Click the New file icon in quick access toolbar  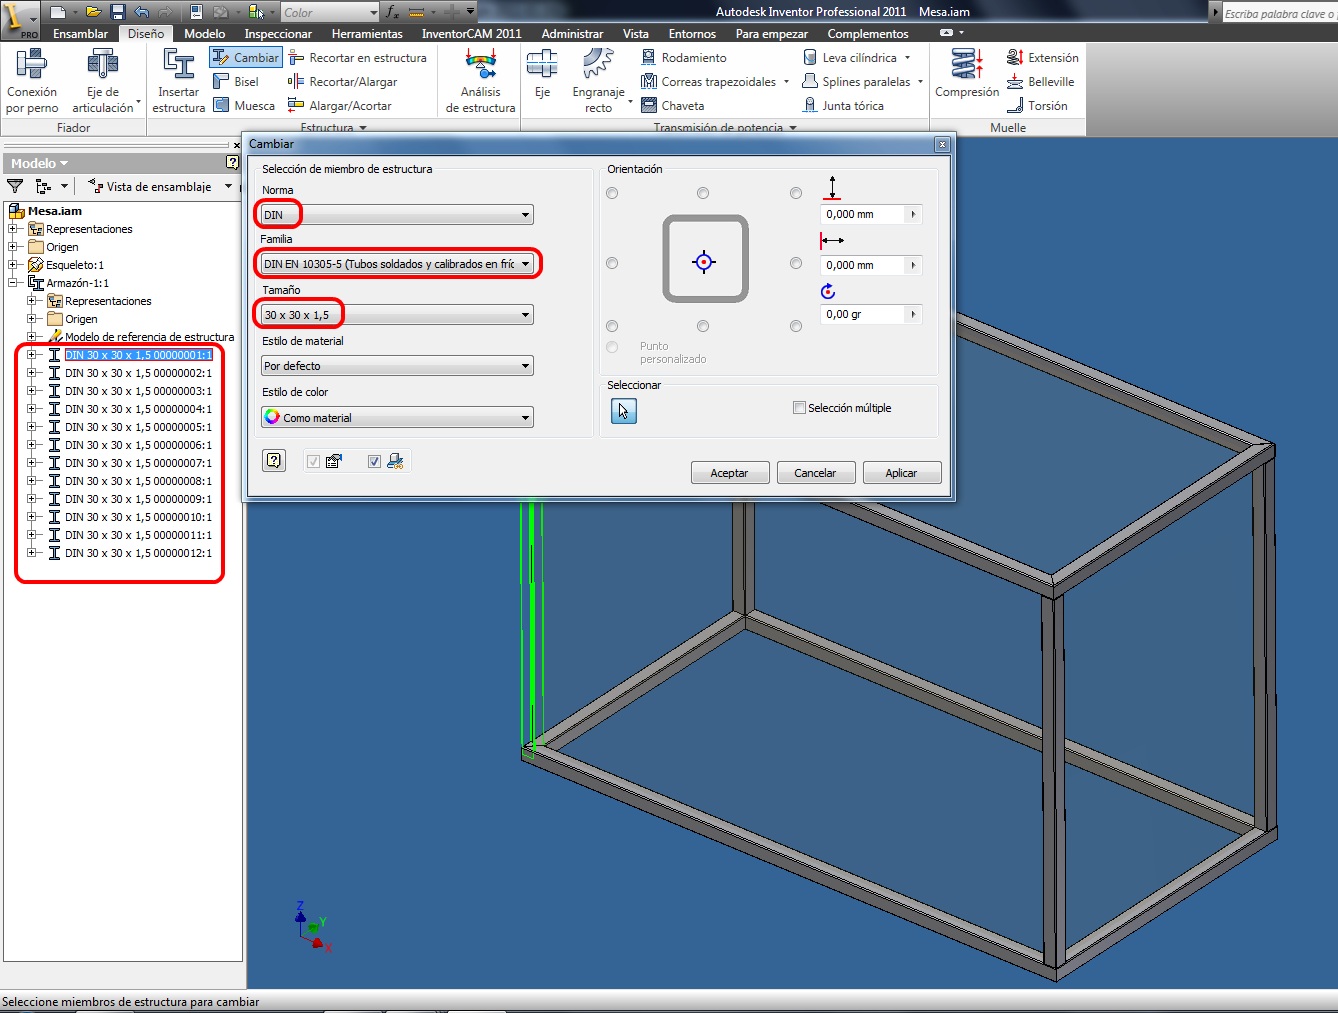(59, 12)
